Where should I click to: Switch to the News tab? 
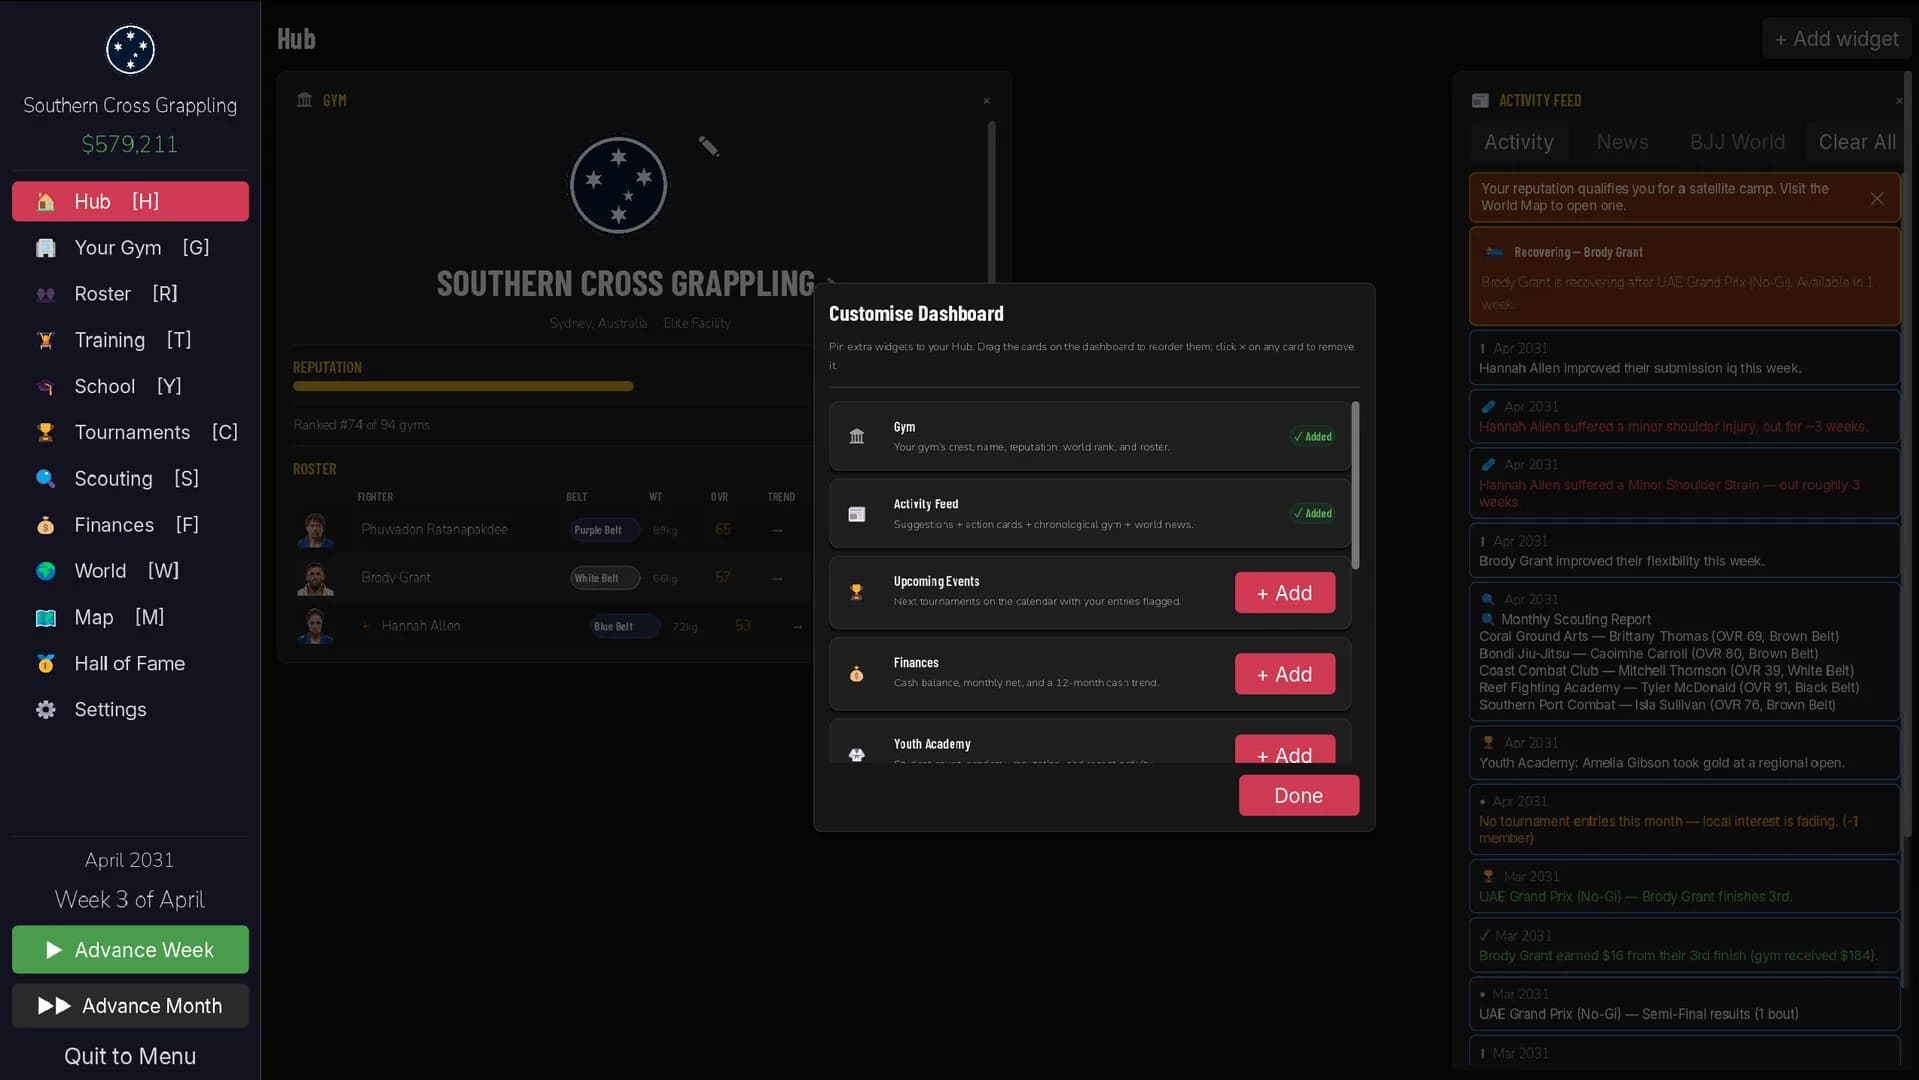coord(1622,142)
